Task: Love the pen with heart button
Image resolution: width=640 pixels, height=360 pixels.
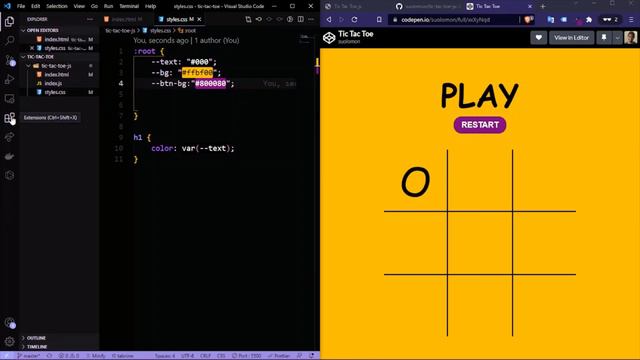Action: point(538,38)
